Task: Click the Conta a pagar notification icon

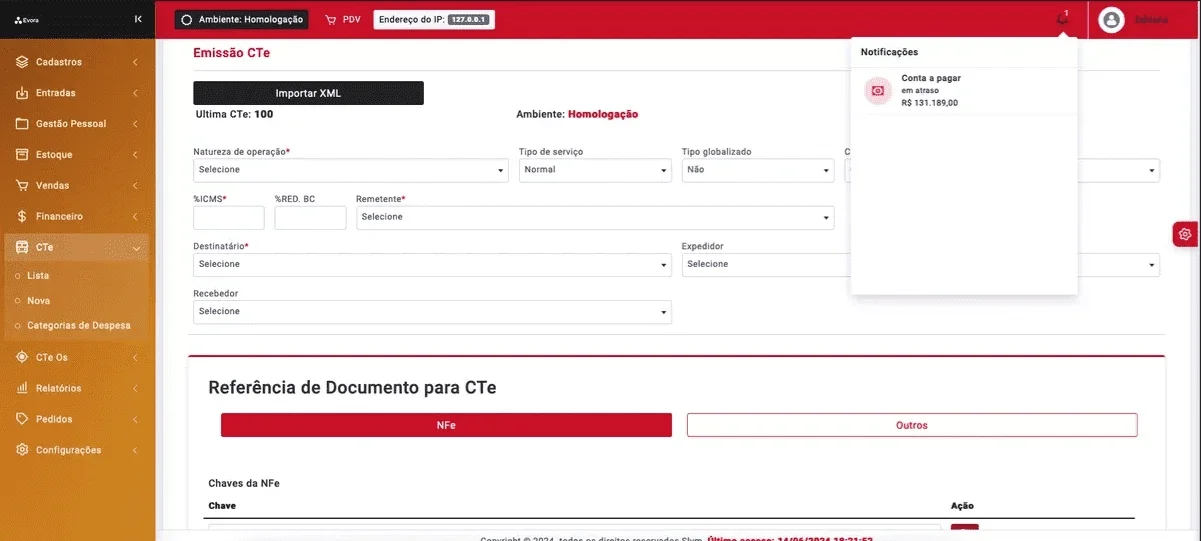Action: (x=878, y=90)
